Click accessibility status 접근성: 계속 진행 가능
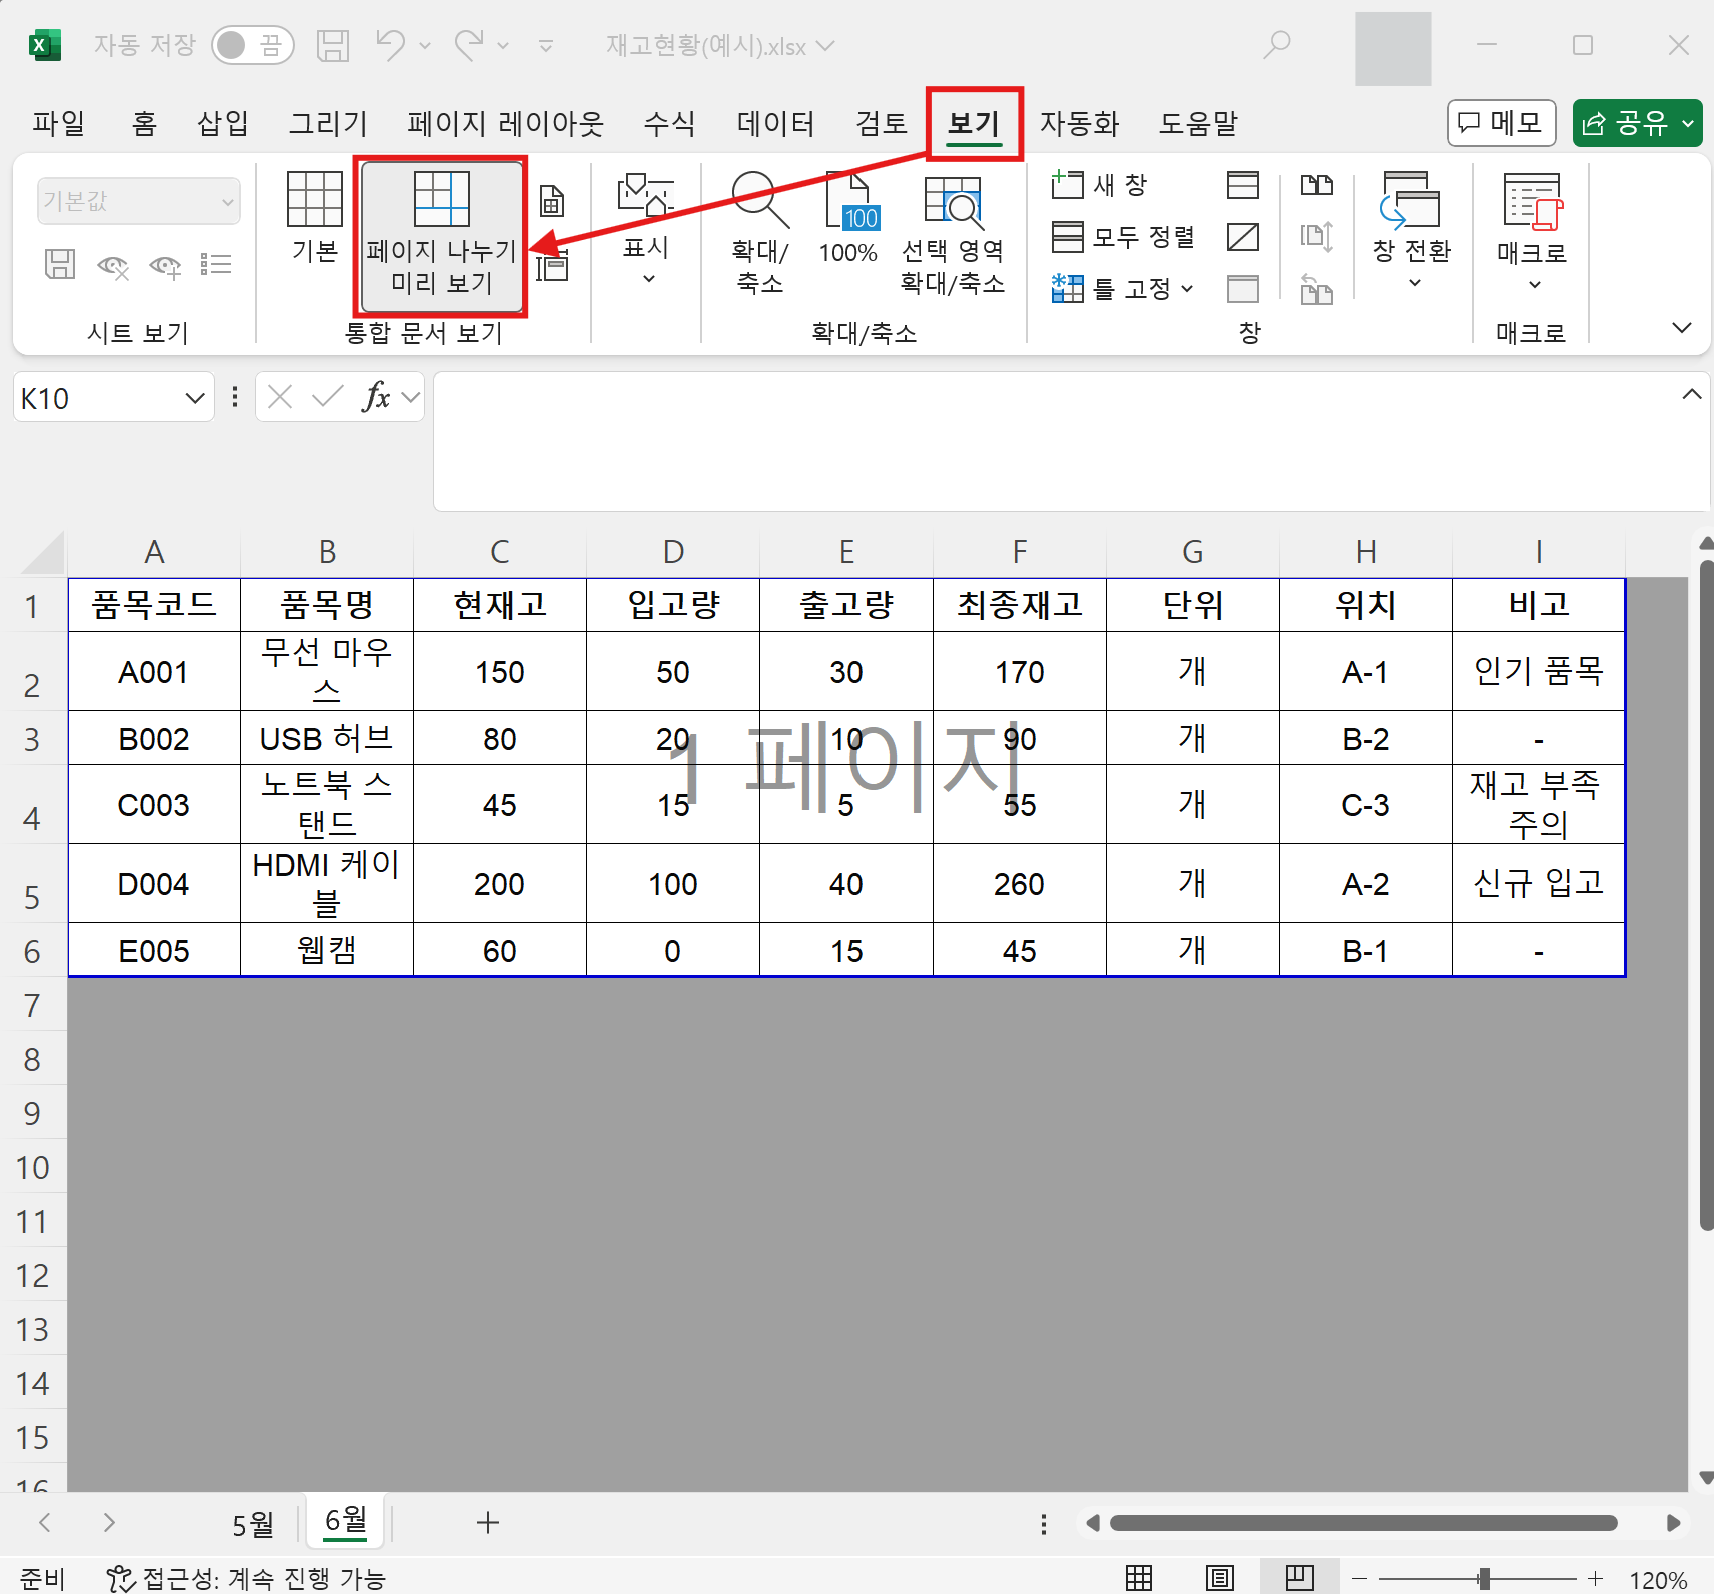This screenshot has height=1594, width=1714. (x=246, y=1578)
